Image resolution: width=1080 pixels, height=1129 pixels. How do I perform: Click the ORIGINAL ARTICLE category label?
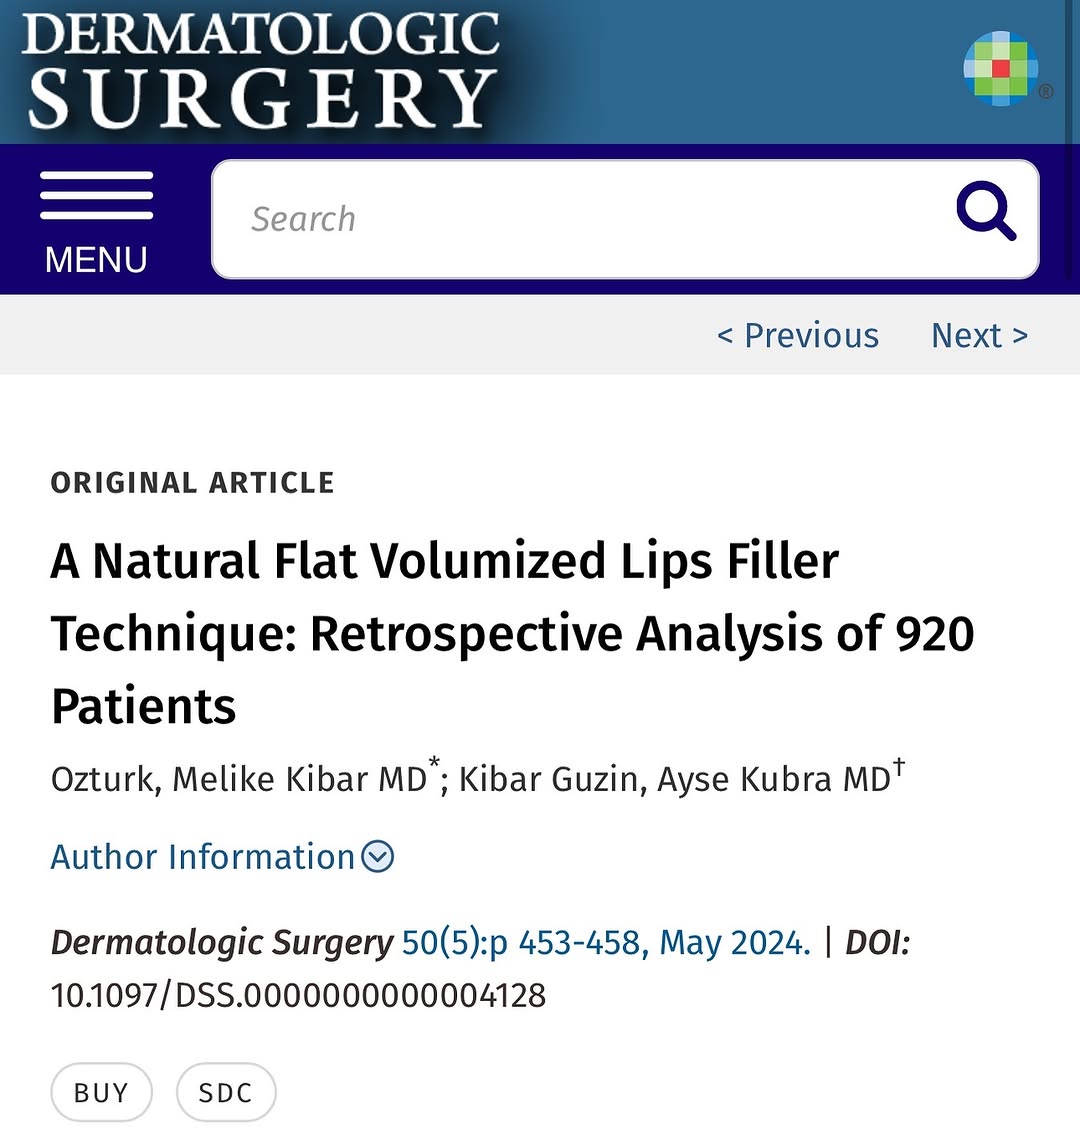(x=192, y=483)
